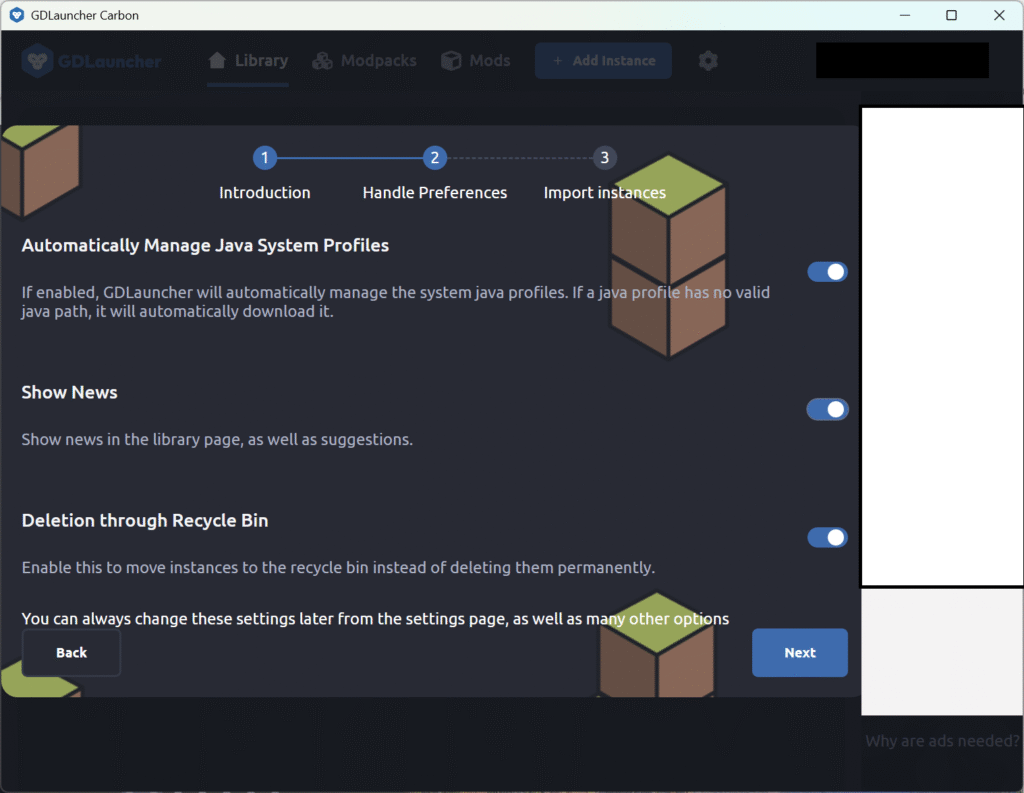Click the Modpacks stacked cubes icon
This screenshot has height=793, width=1024.
point(322,61)
